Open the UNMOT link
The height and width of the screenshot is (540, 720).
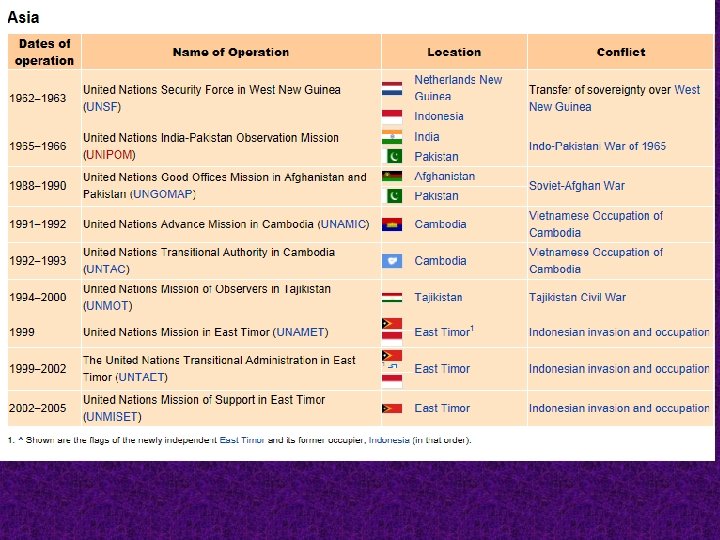coord(107,306)
